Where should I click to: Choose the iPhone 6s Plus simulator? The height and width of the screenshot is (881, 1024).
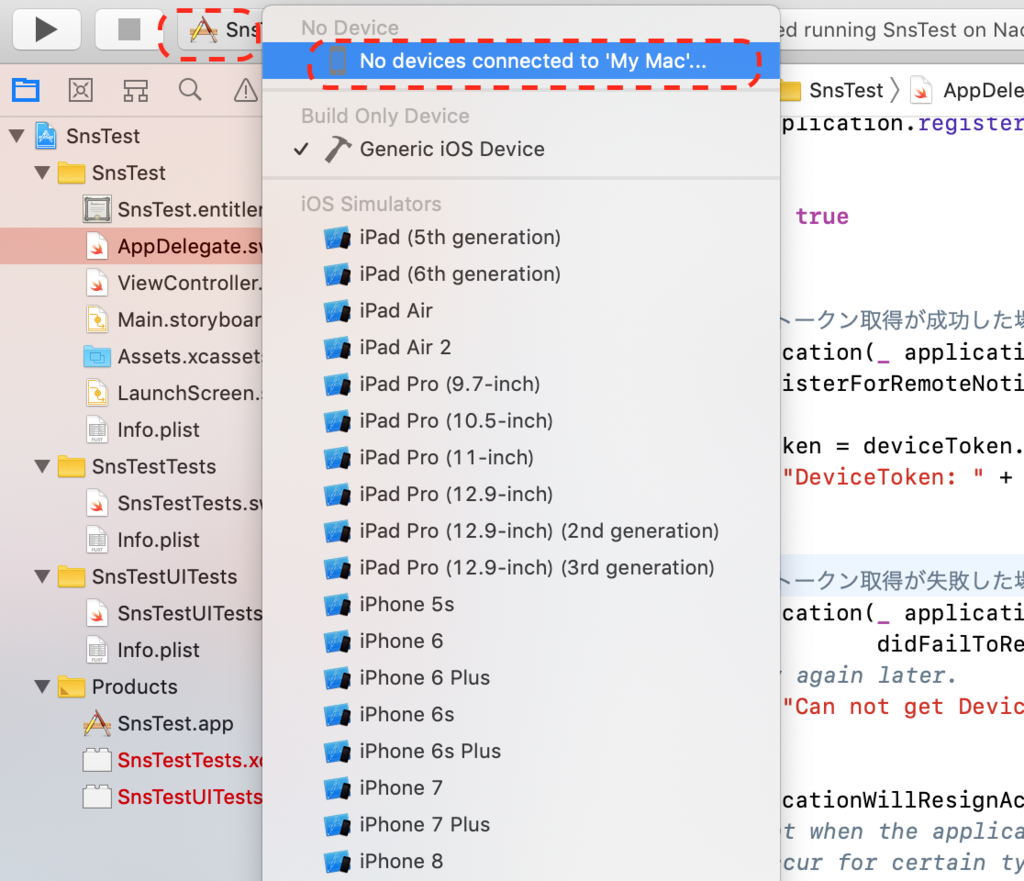(521, 751)
